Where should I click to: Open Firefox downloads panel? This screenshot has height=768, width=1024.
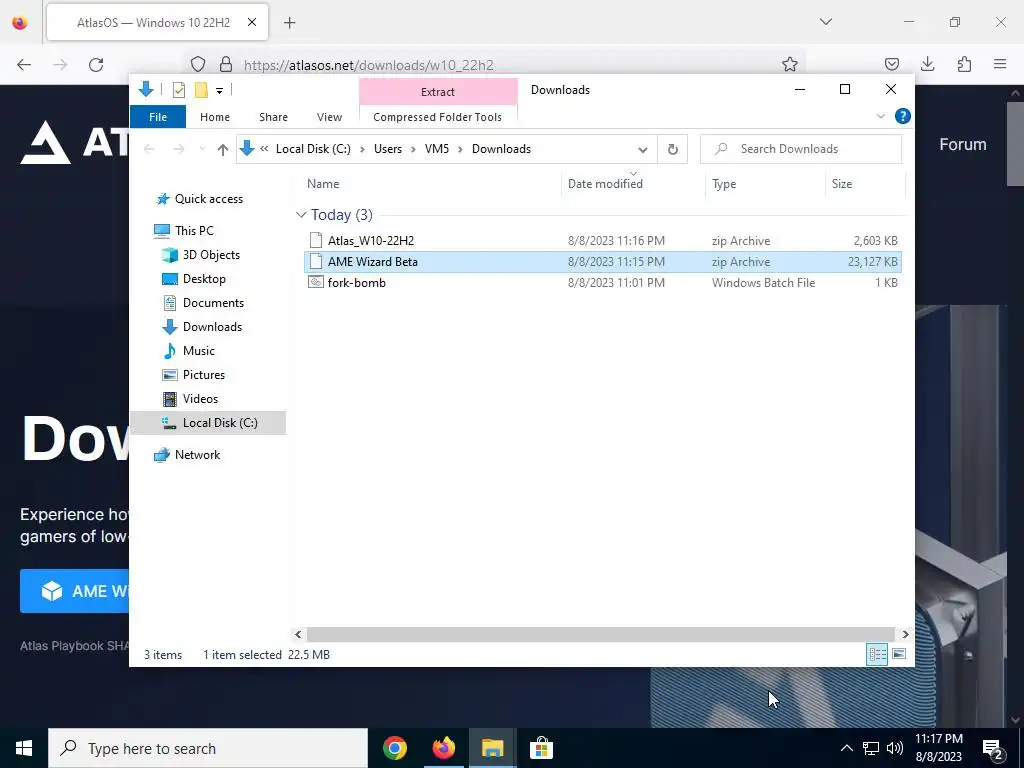[x=927, y=64]
